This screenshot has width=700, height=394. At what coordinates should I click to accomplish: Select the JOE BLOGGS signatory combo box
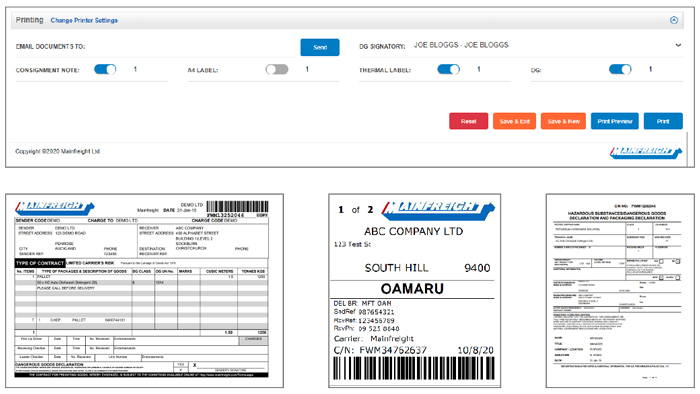coord(545,45)
